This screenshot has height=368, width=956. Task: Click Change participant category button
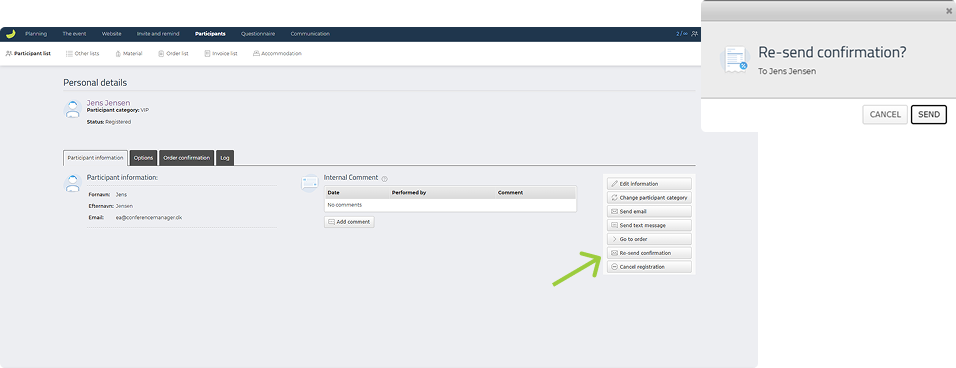click(x=649, y=197)
